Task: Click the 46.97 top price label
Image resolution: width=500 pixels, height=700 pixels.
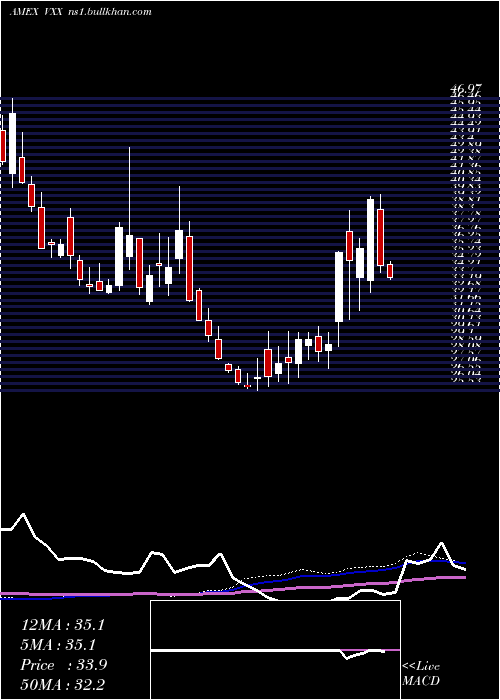Action: pos(467,91)
